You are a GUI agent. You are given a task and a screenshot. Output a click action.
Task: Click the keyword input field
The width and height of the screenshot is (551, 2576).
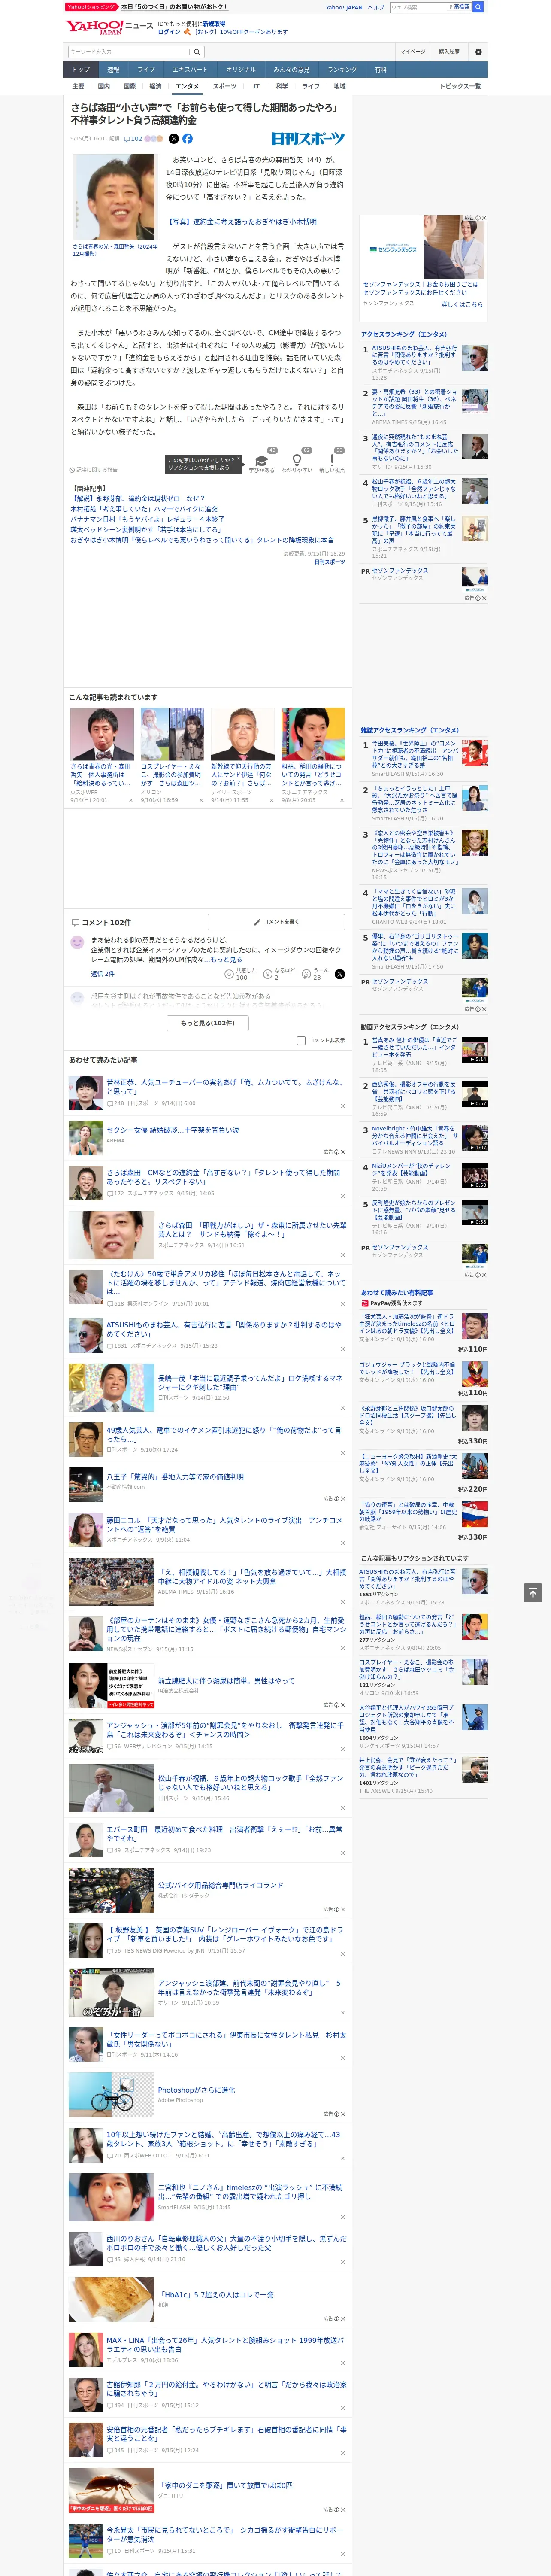[128, 52]
